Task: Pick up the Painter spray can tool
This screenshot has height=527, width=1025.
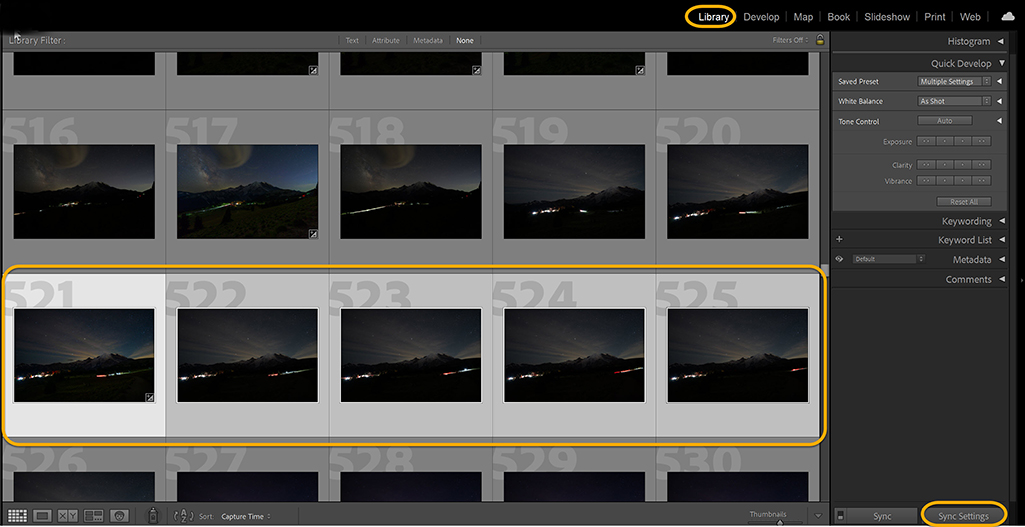Action: click(152, 515)
